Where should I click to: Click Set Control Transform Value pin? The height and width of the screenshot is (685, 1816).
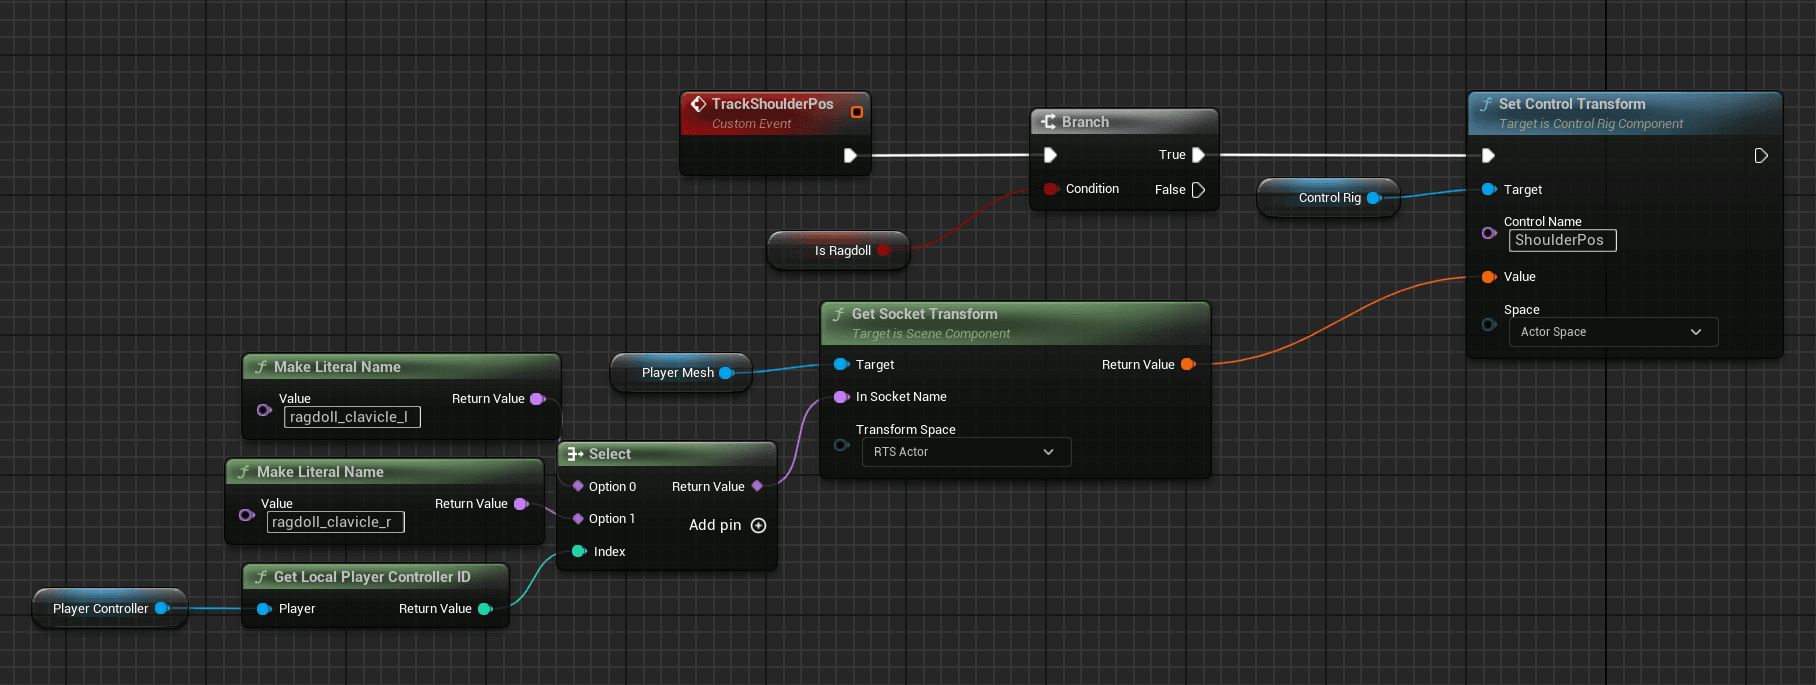1489,277
